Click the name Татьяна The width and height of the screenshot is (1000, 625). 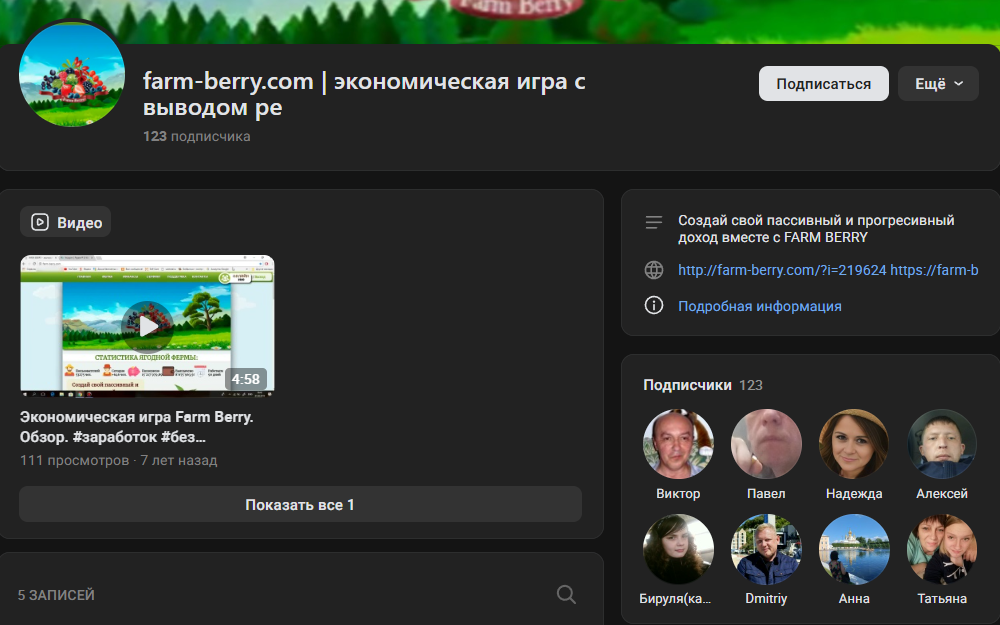tap(942, 599)
